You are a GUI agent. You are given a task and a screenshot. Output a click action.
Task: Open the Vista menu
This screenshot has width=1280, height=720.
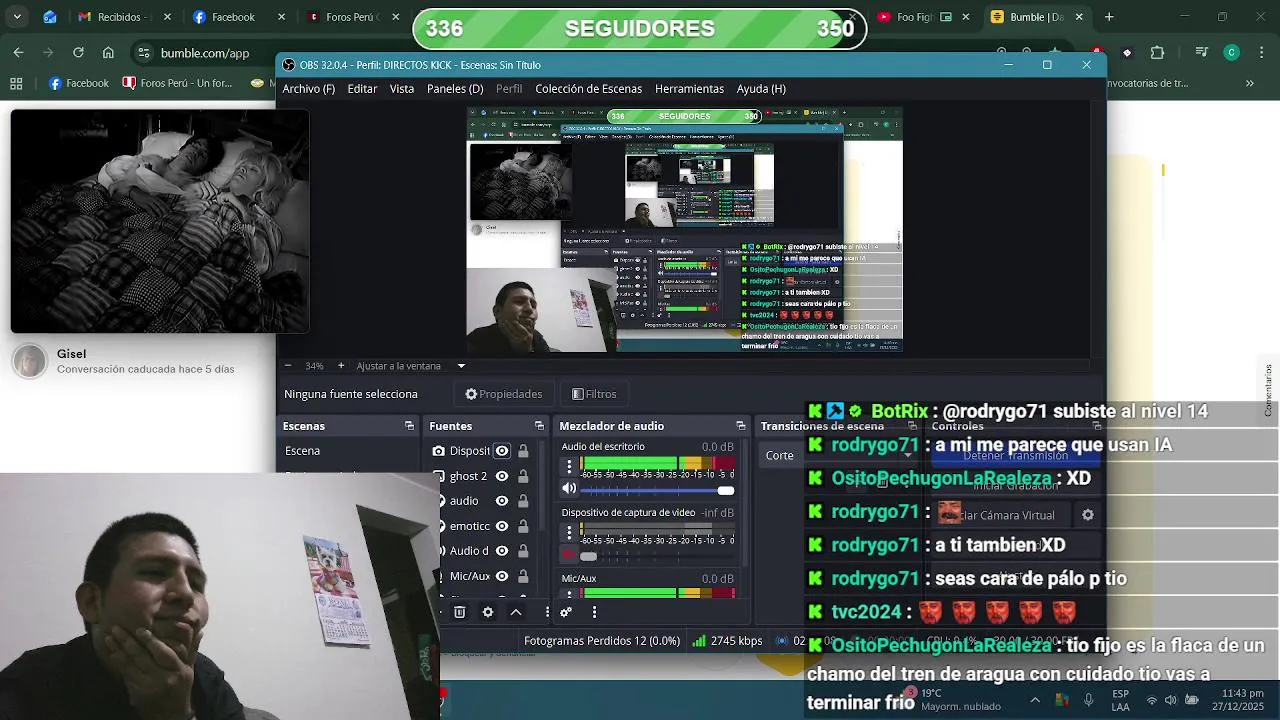(x=402, y=89)
